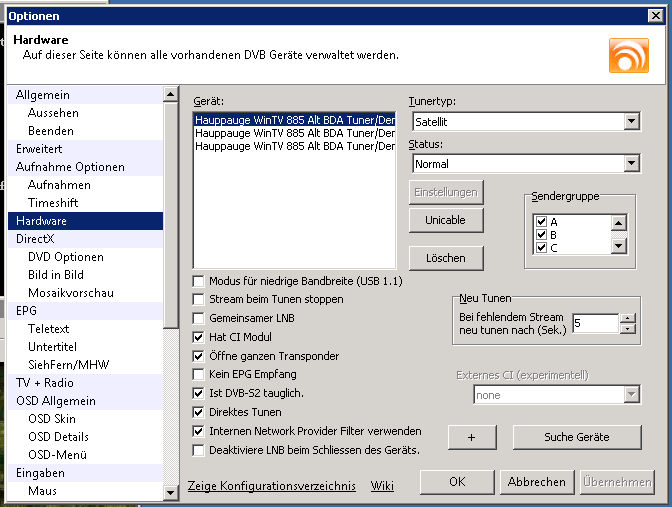Image resolution: width=672 pixels, height=507 pixels.
Task: Click Suche Geräte button
Action: (577, 437)
